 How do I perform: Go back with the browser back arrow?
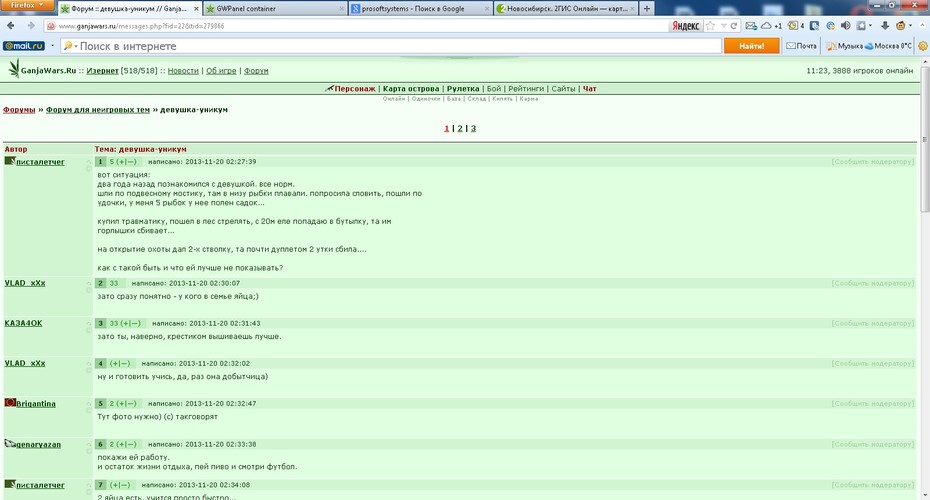[x=11, y=26]
